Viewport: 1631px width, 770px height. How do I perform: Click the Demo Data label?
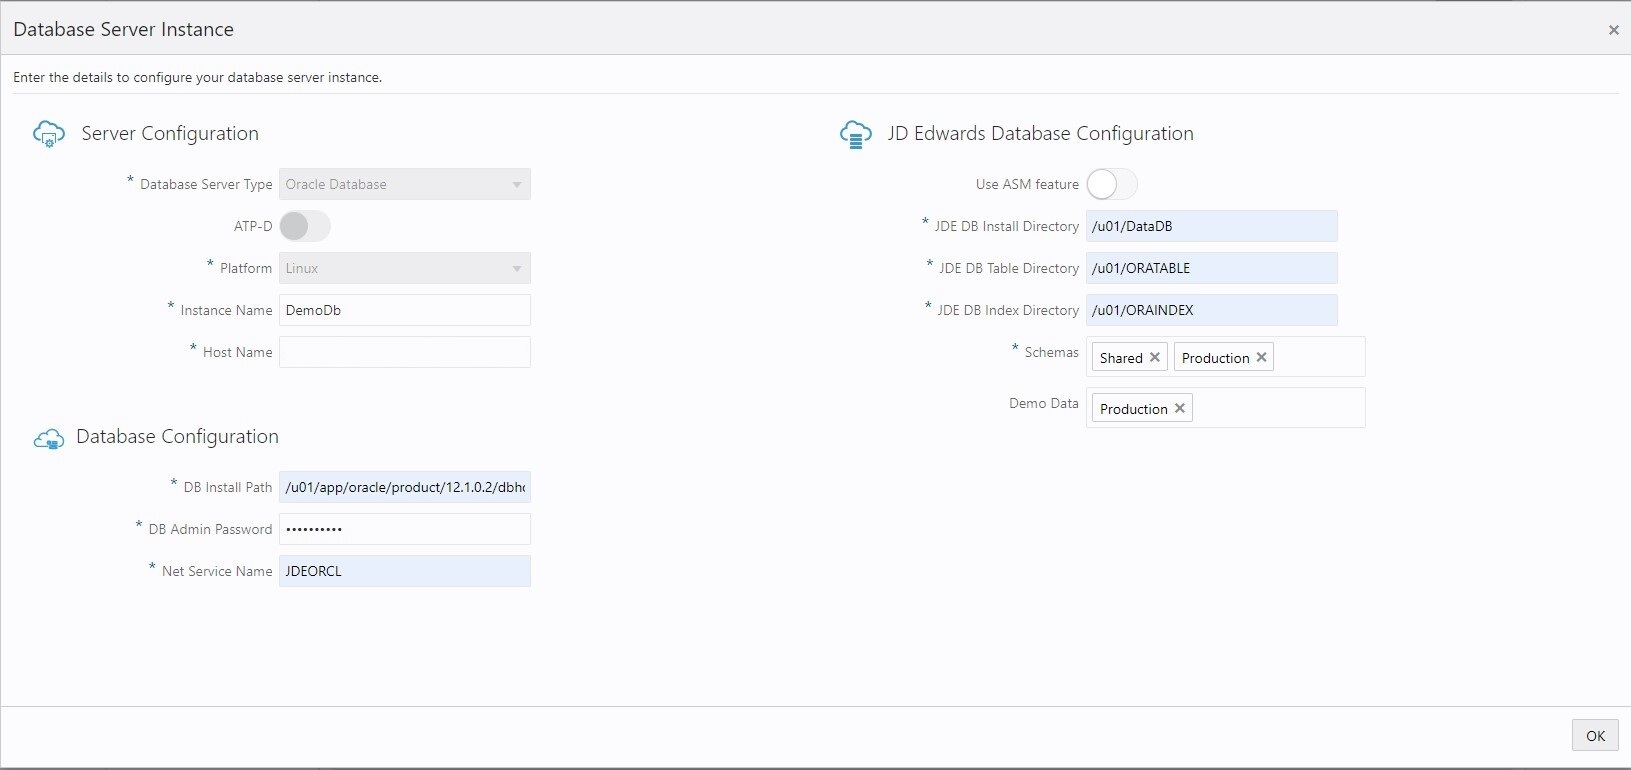(x=1044, y=403)
